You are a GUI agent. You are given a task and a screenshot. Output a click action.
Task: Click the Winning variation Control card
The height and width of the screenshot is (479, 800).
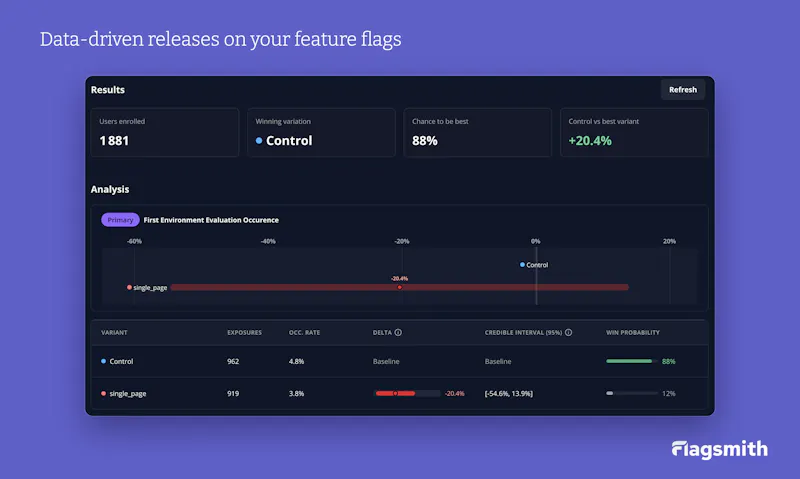321,132
